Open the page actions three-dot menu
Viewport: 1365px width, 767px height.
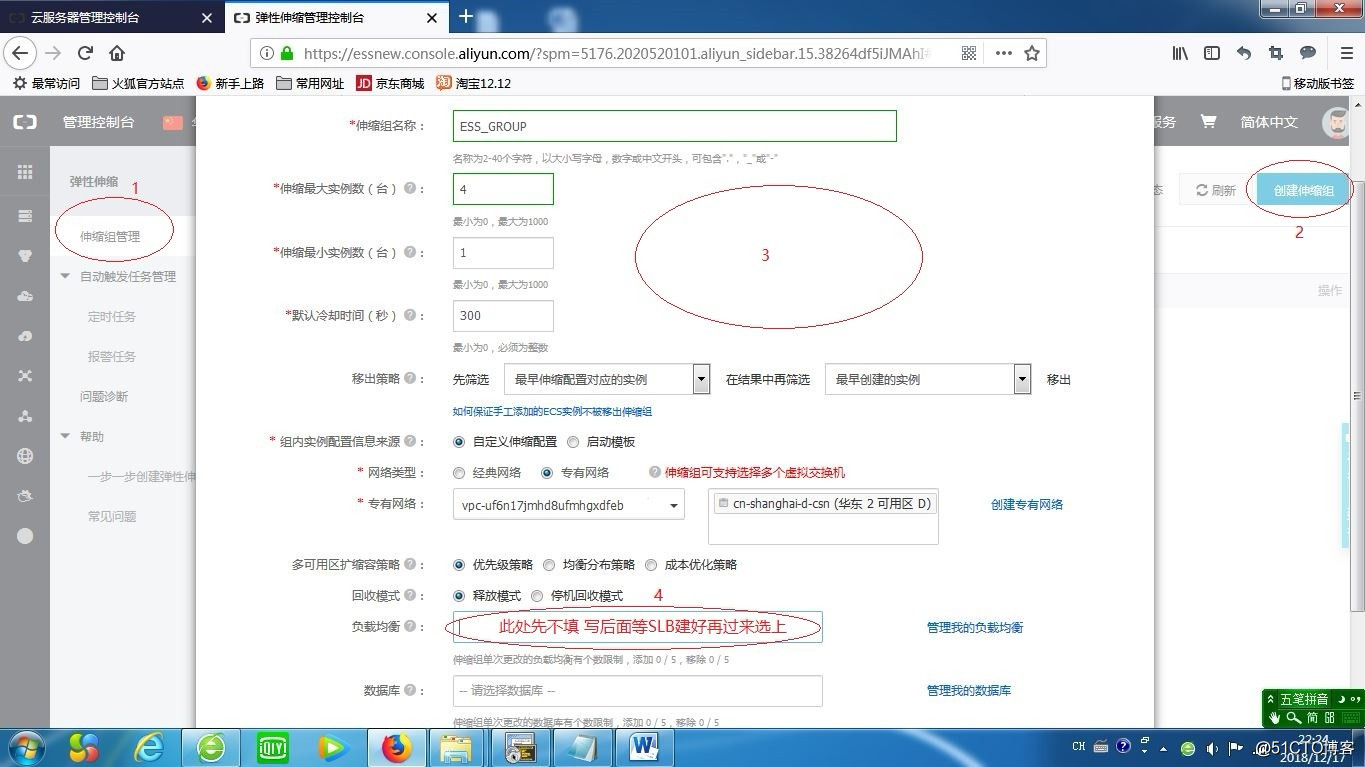coord(1003,53)
